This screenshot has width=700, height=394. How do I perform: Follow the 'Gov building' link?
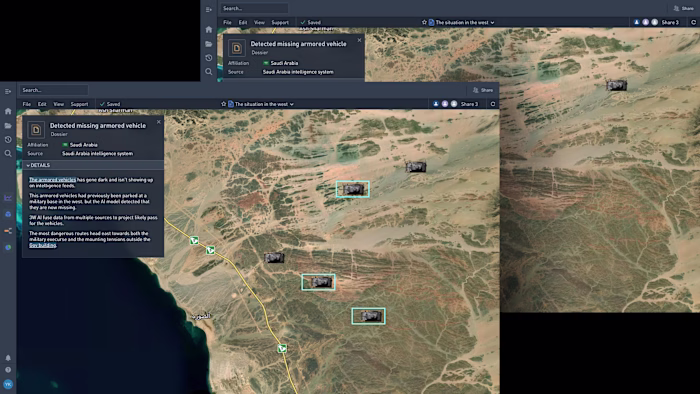tap(43, 245)
